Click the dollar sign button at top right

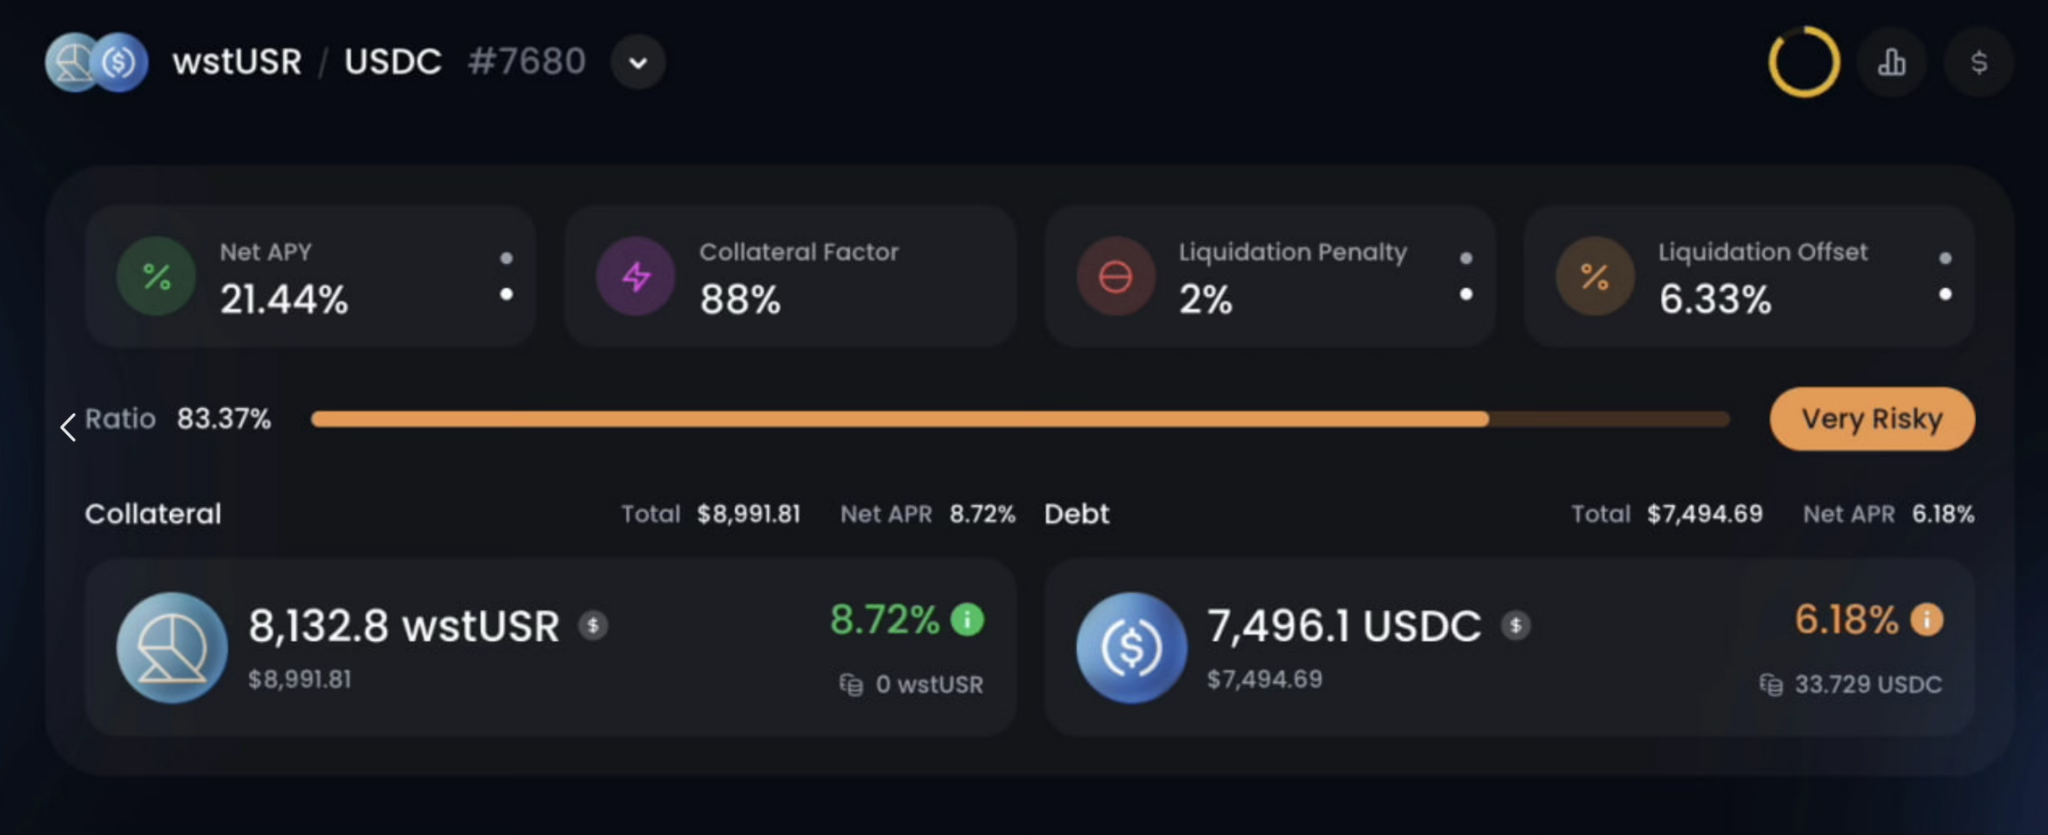(x=1978, y=62)
